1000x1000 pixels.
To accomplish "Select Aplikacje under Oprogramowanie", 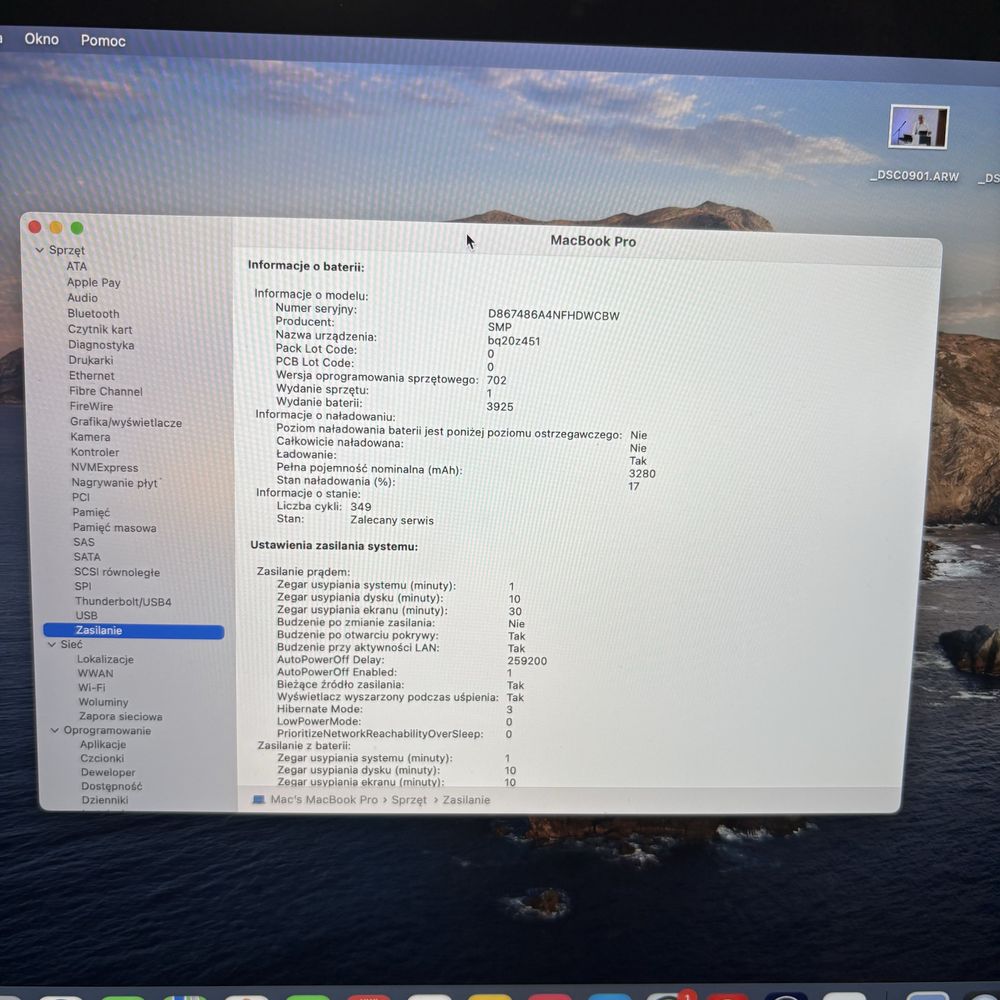I will tap(103, 744).
